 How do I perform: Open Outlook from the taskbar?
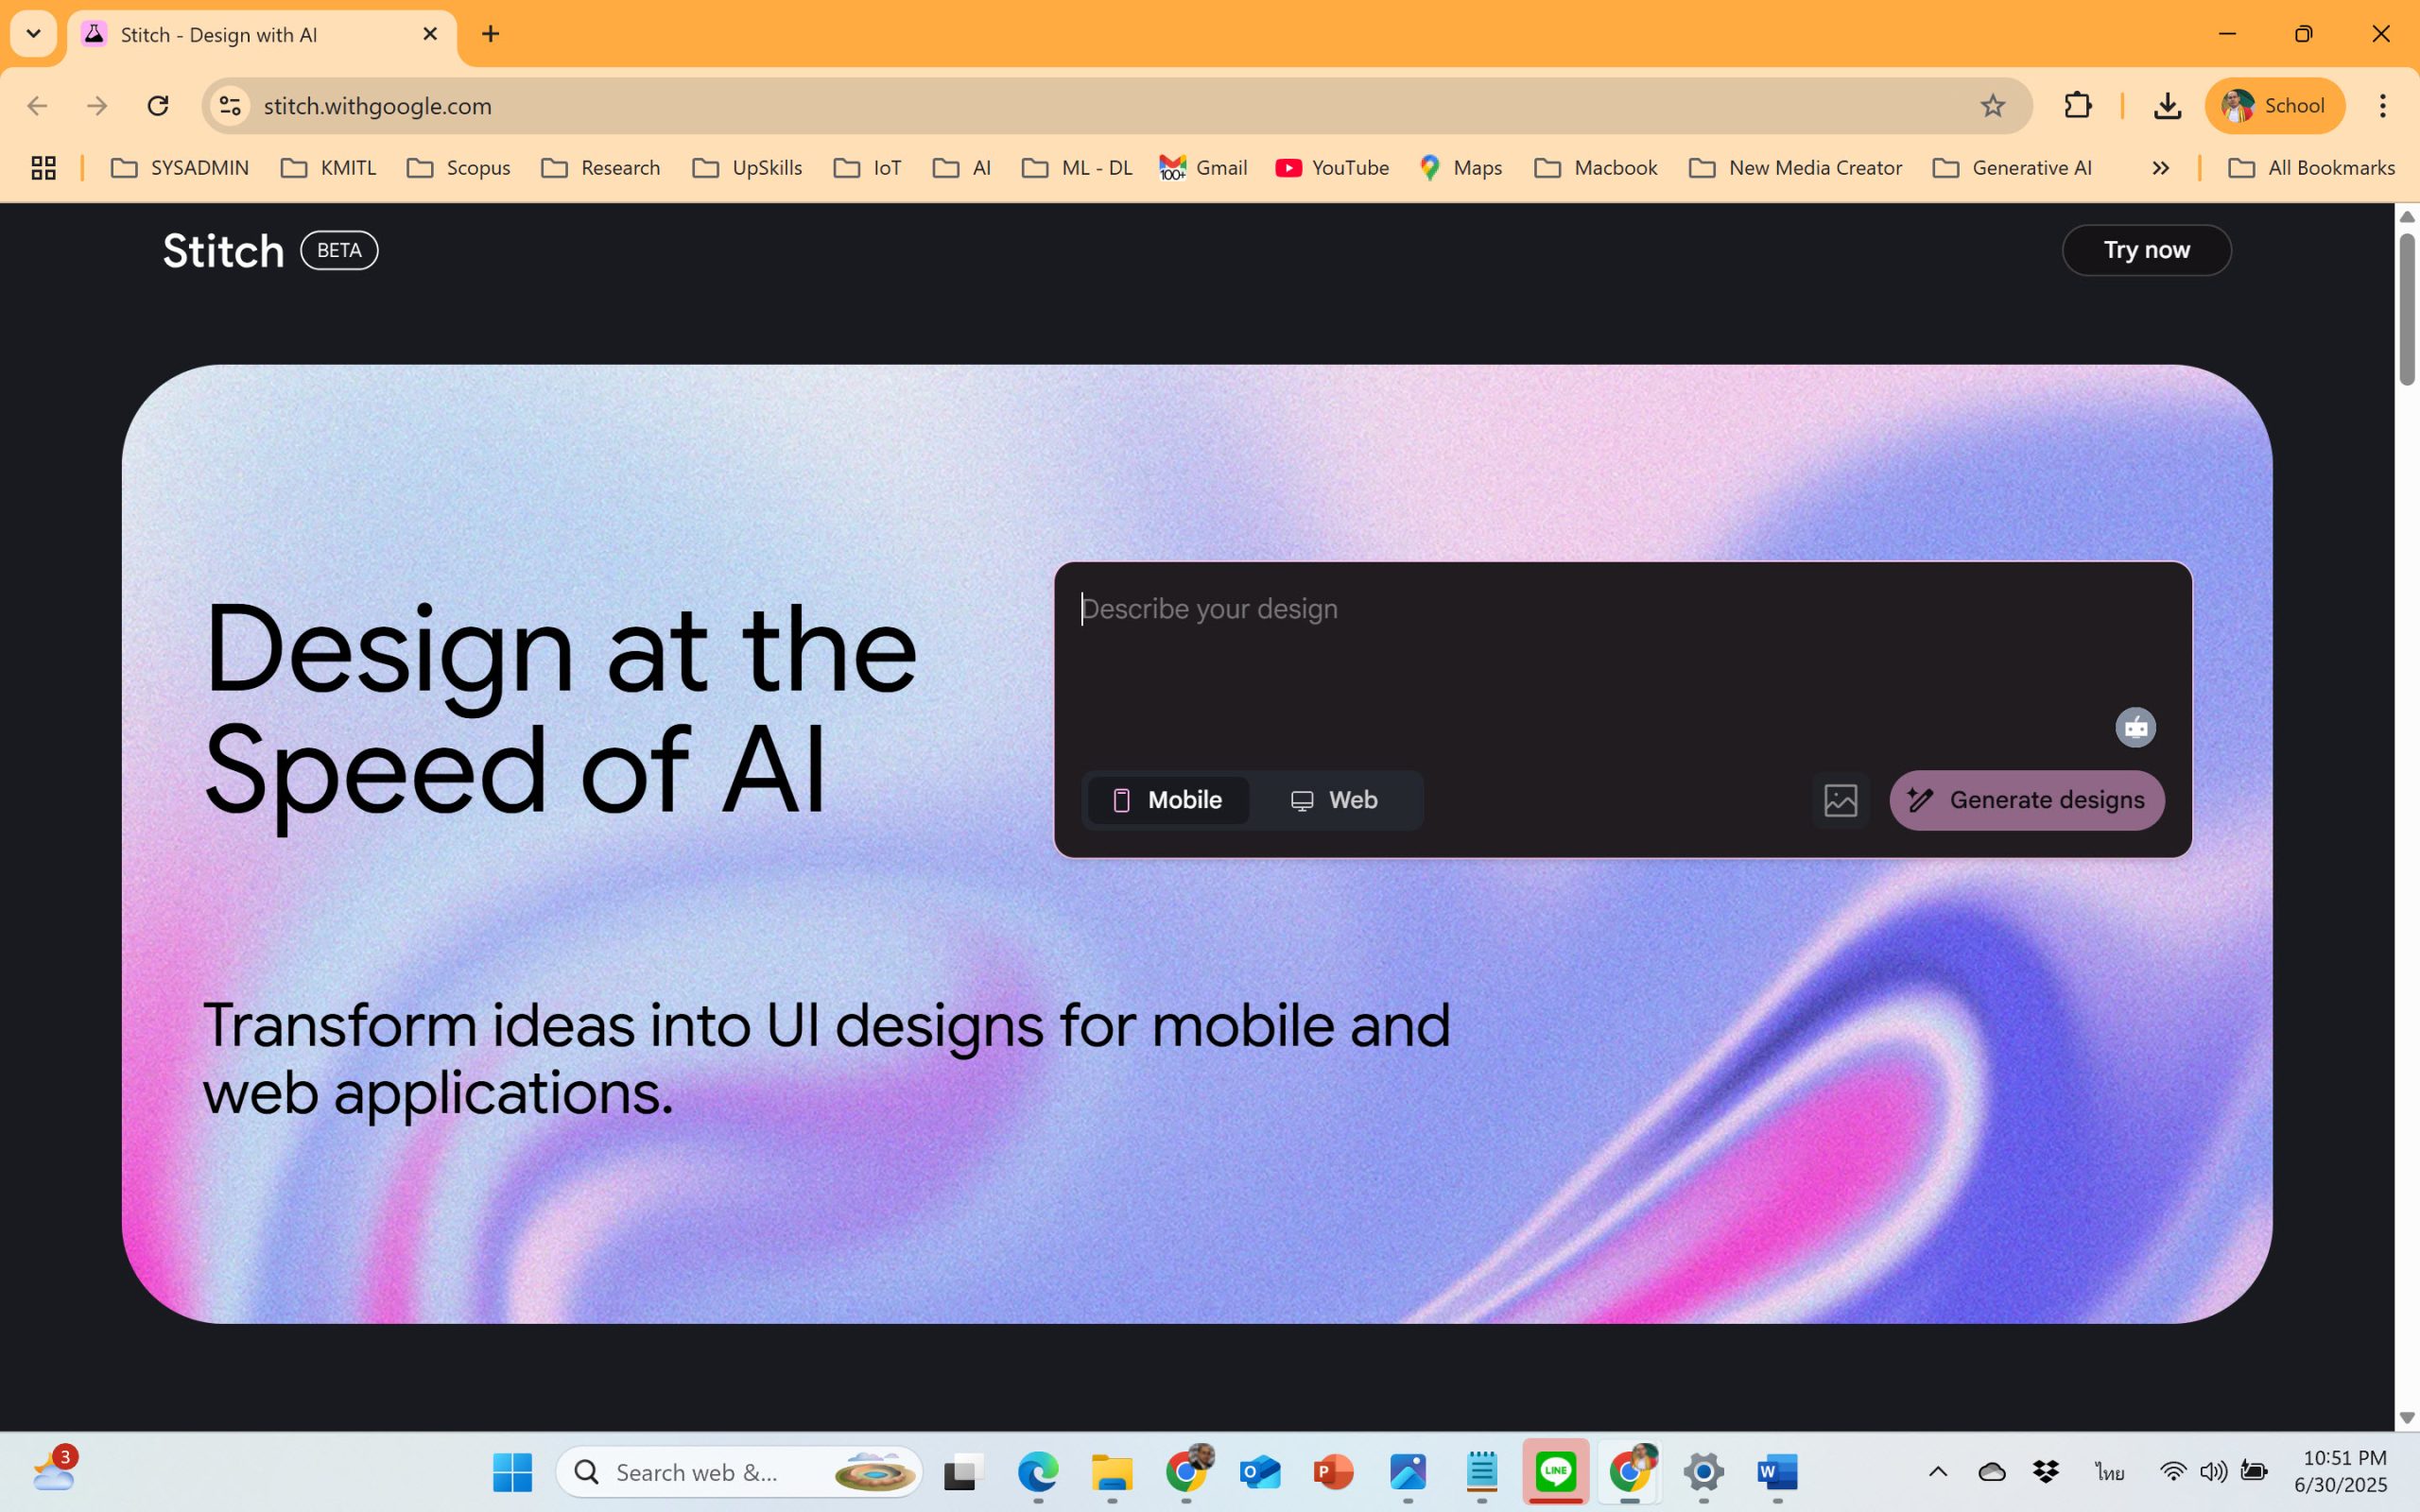[1260, 1472]
